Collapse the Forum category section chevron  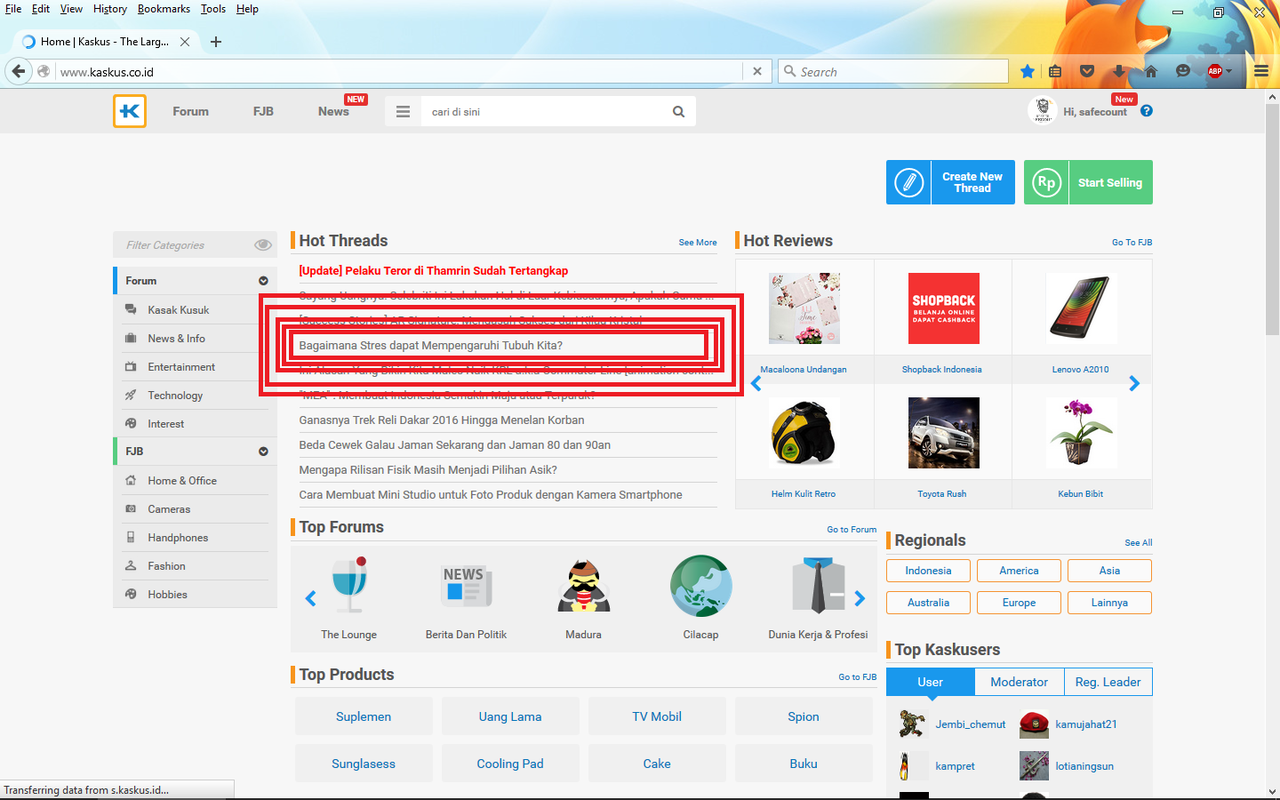tap(263, 281)
